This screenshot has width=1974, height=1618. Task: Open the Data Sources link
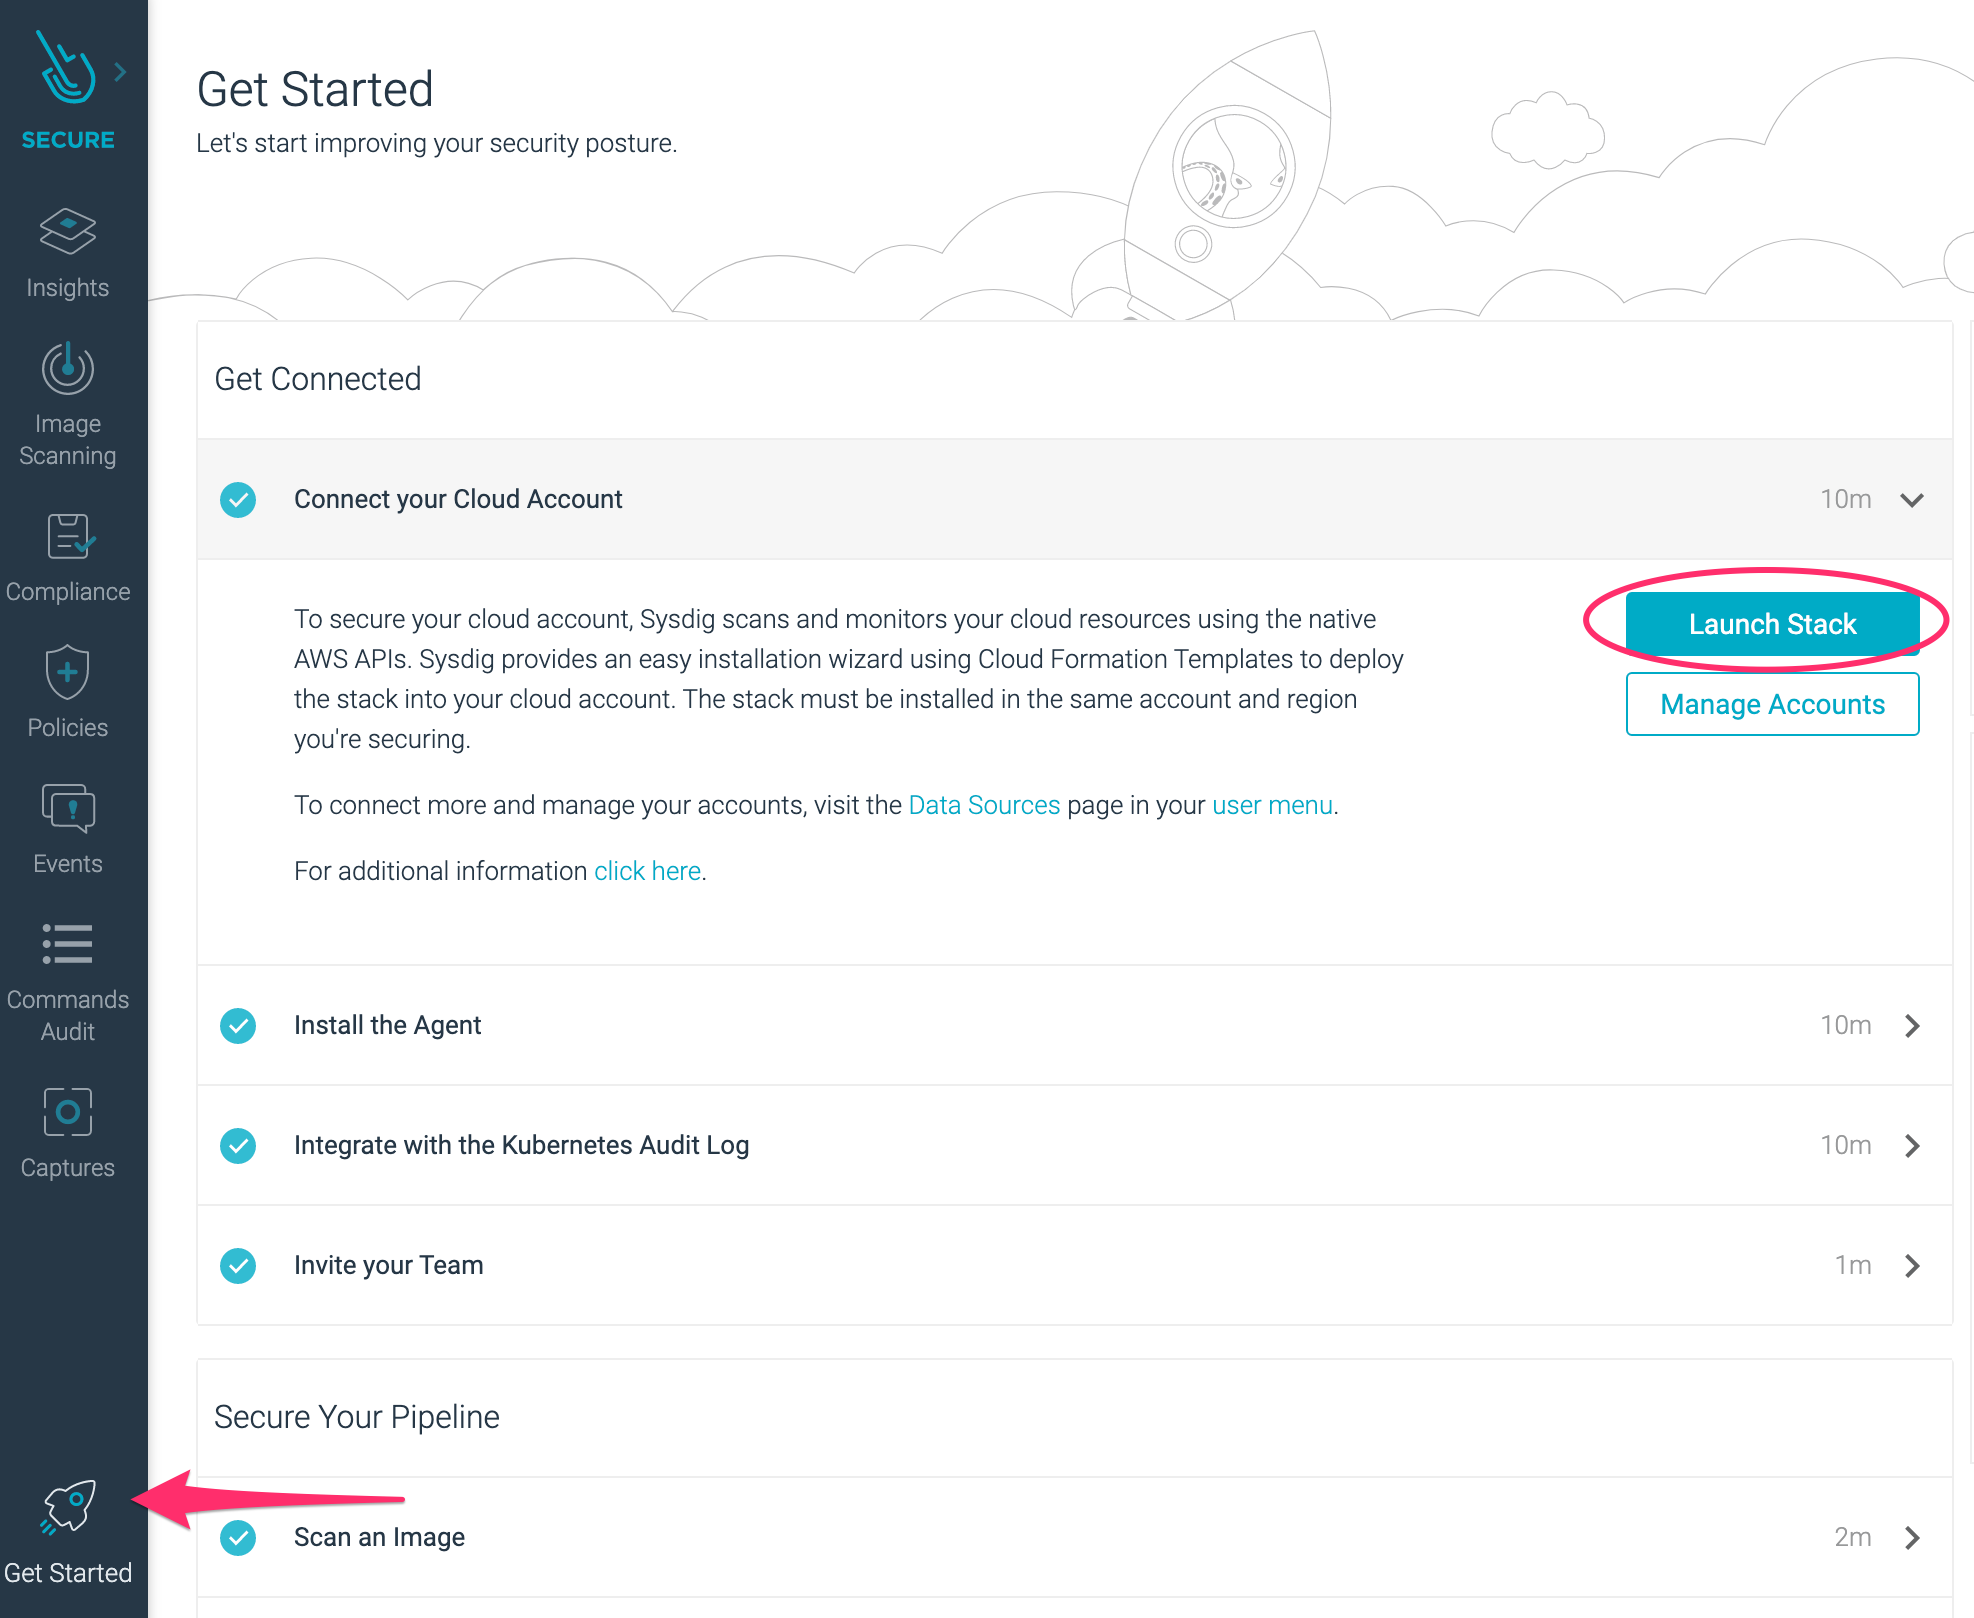point(984,805)
